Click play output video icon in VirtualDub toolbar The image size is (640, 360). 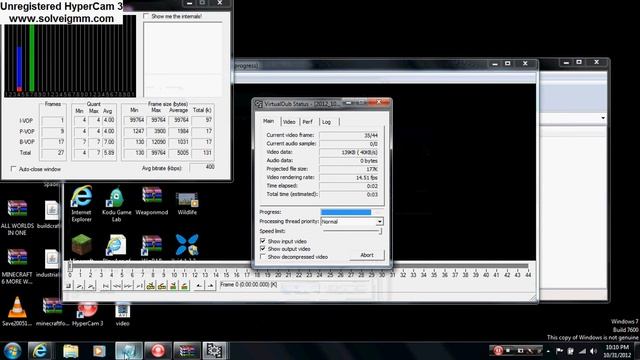click(91, 286)
